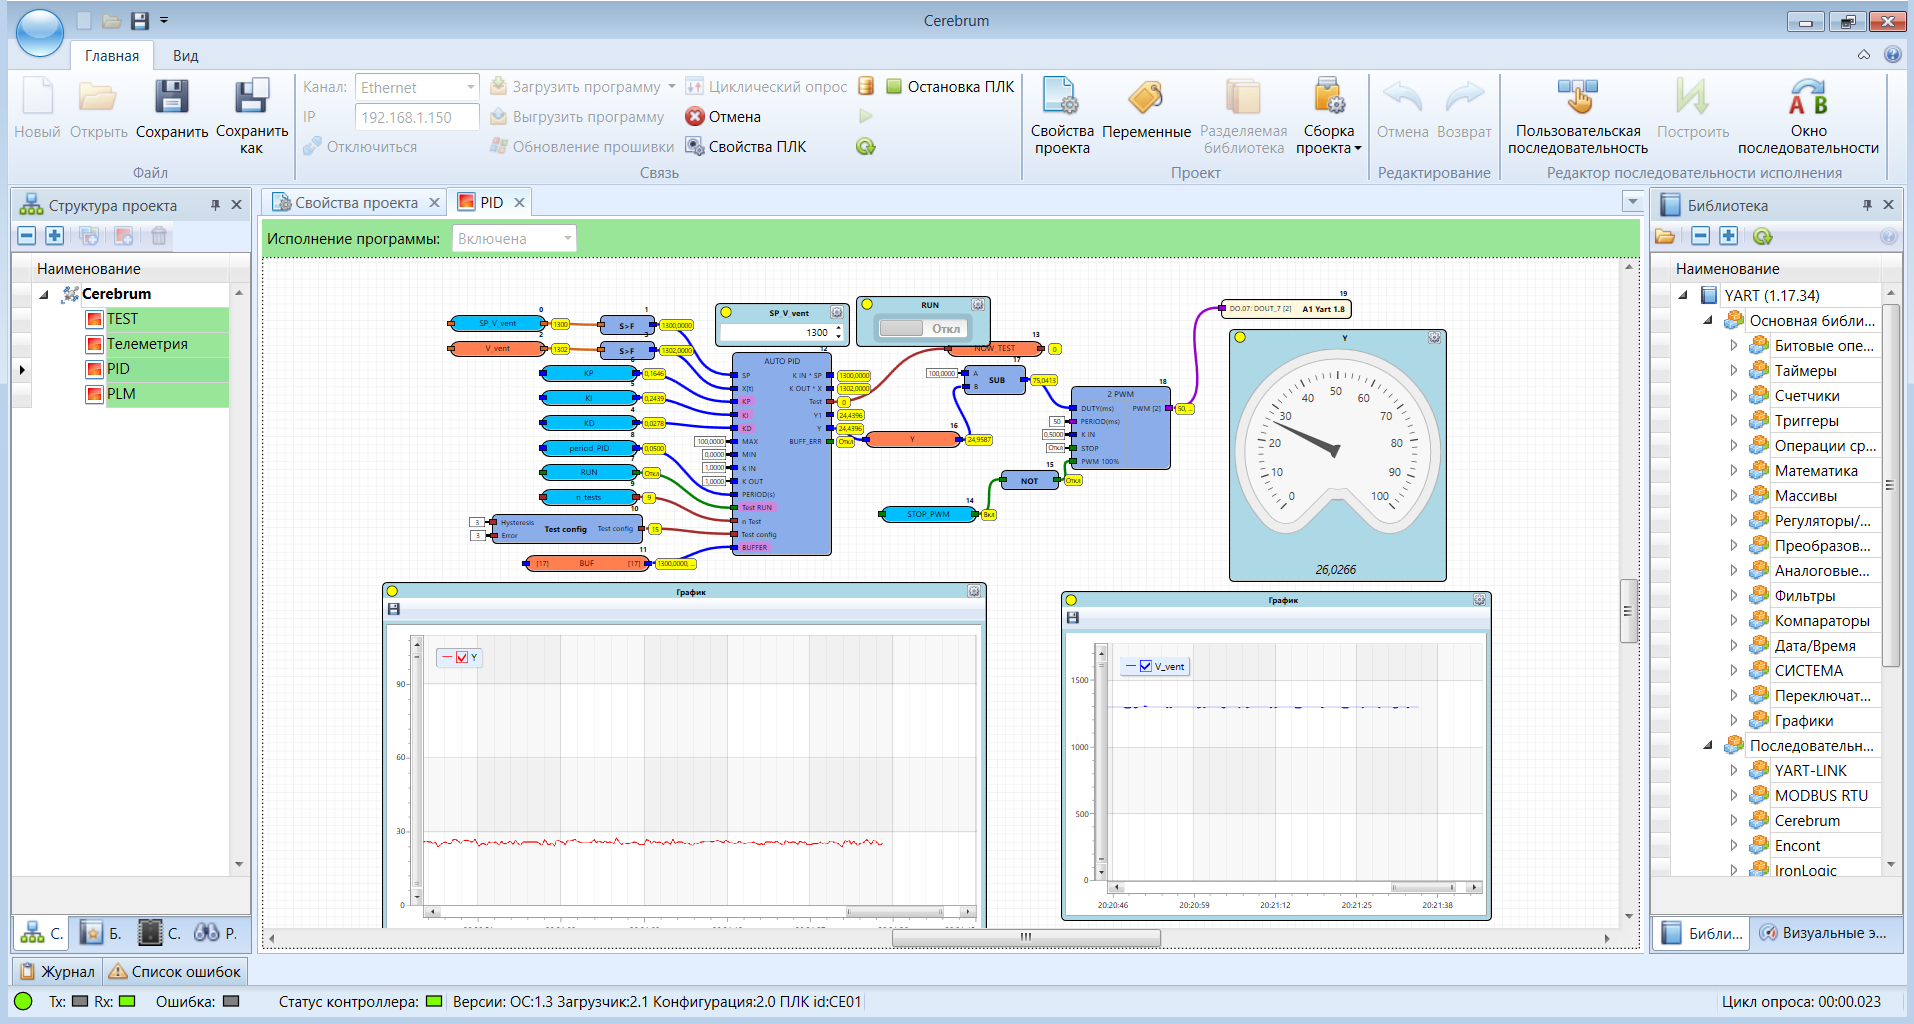
Task: Collapse the YART (1.17.34) tree node
Action: pyautogui.click(x=1683, y=296)
